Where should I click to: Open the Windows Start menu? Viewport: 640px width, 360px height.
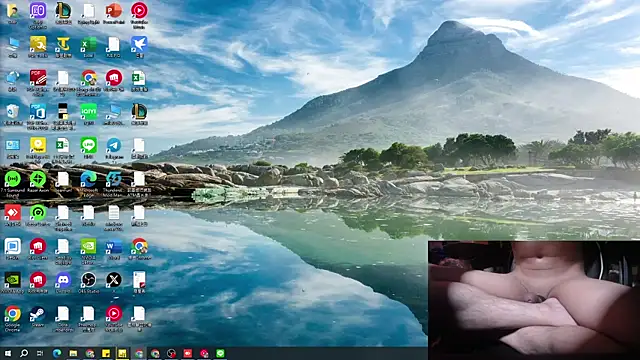(8, 353)
